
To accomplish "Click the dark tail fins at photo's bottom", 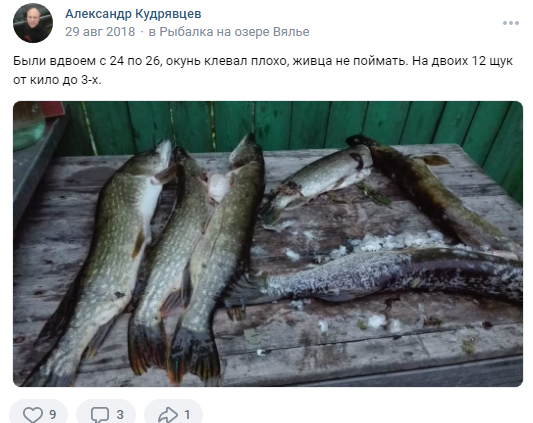I will click(175, 350).
